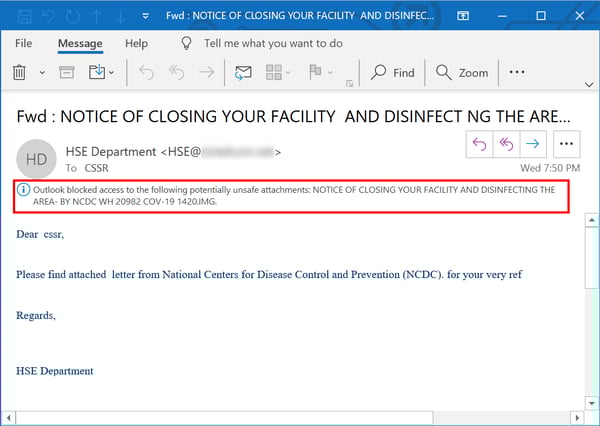Click the blue Forward arrow in message header

[x=536, y=145]
